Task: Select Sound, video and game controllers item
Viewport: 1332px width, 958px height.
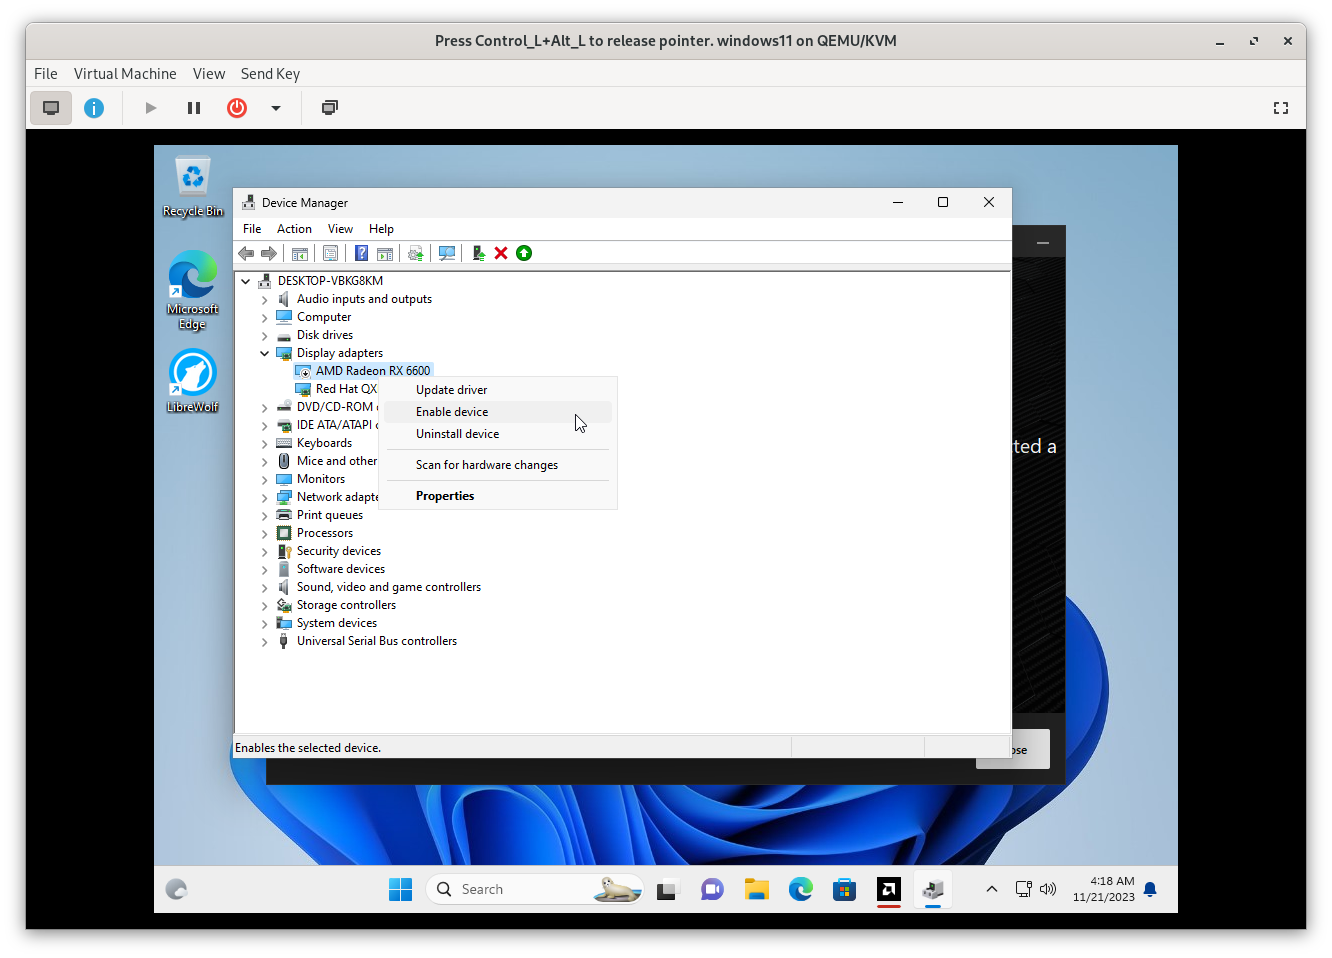Action: pos(389,587)
